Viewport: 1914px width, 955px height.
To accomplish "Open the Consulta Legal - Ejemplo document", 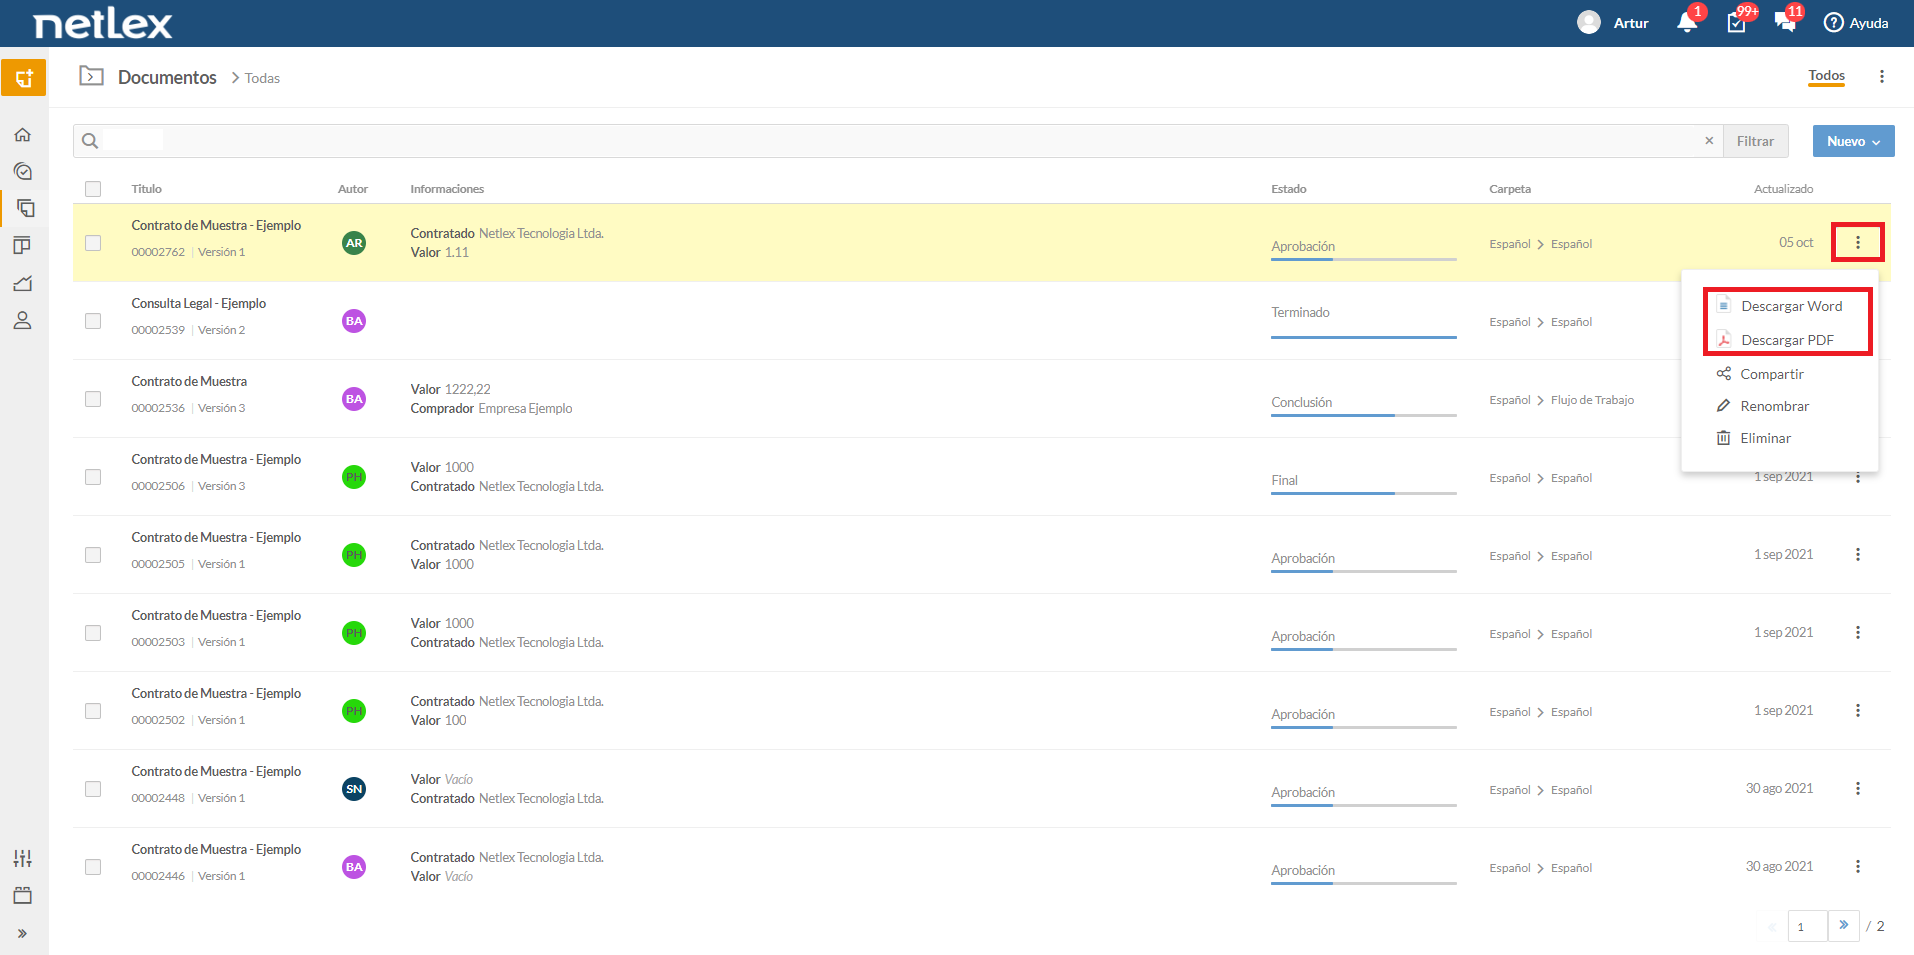I will (x=198, y=303).
